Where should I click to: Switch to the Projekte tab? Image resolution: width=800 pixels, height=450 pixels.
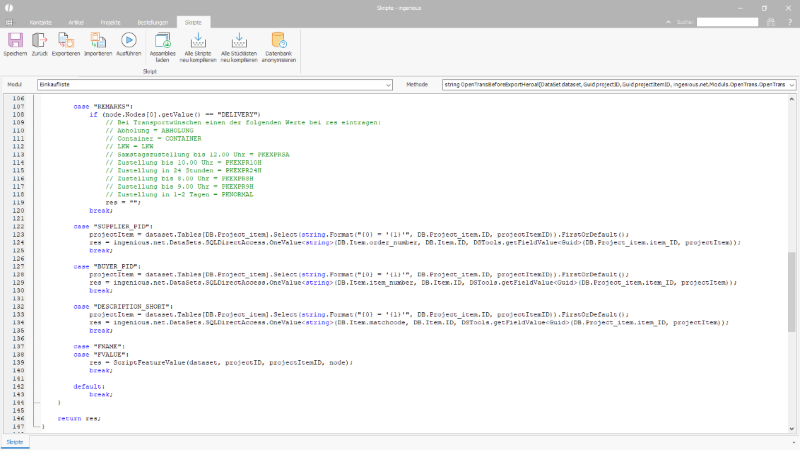[111, 22]
